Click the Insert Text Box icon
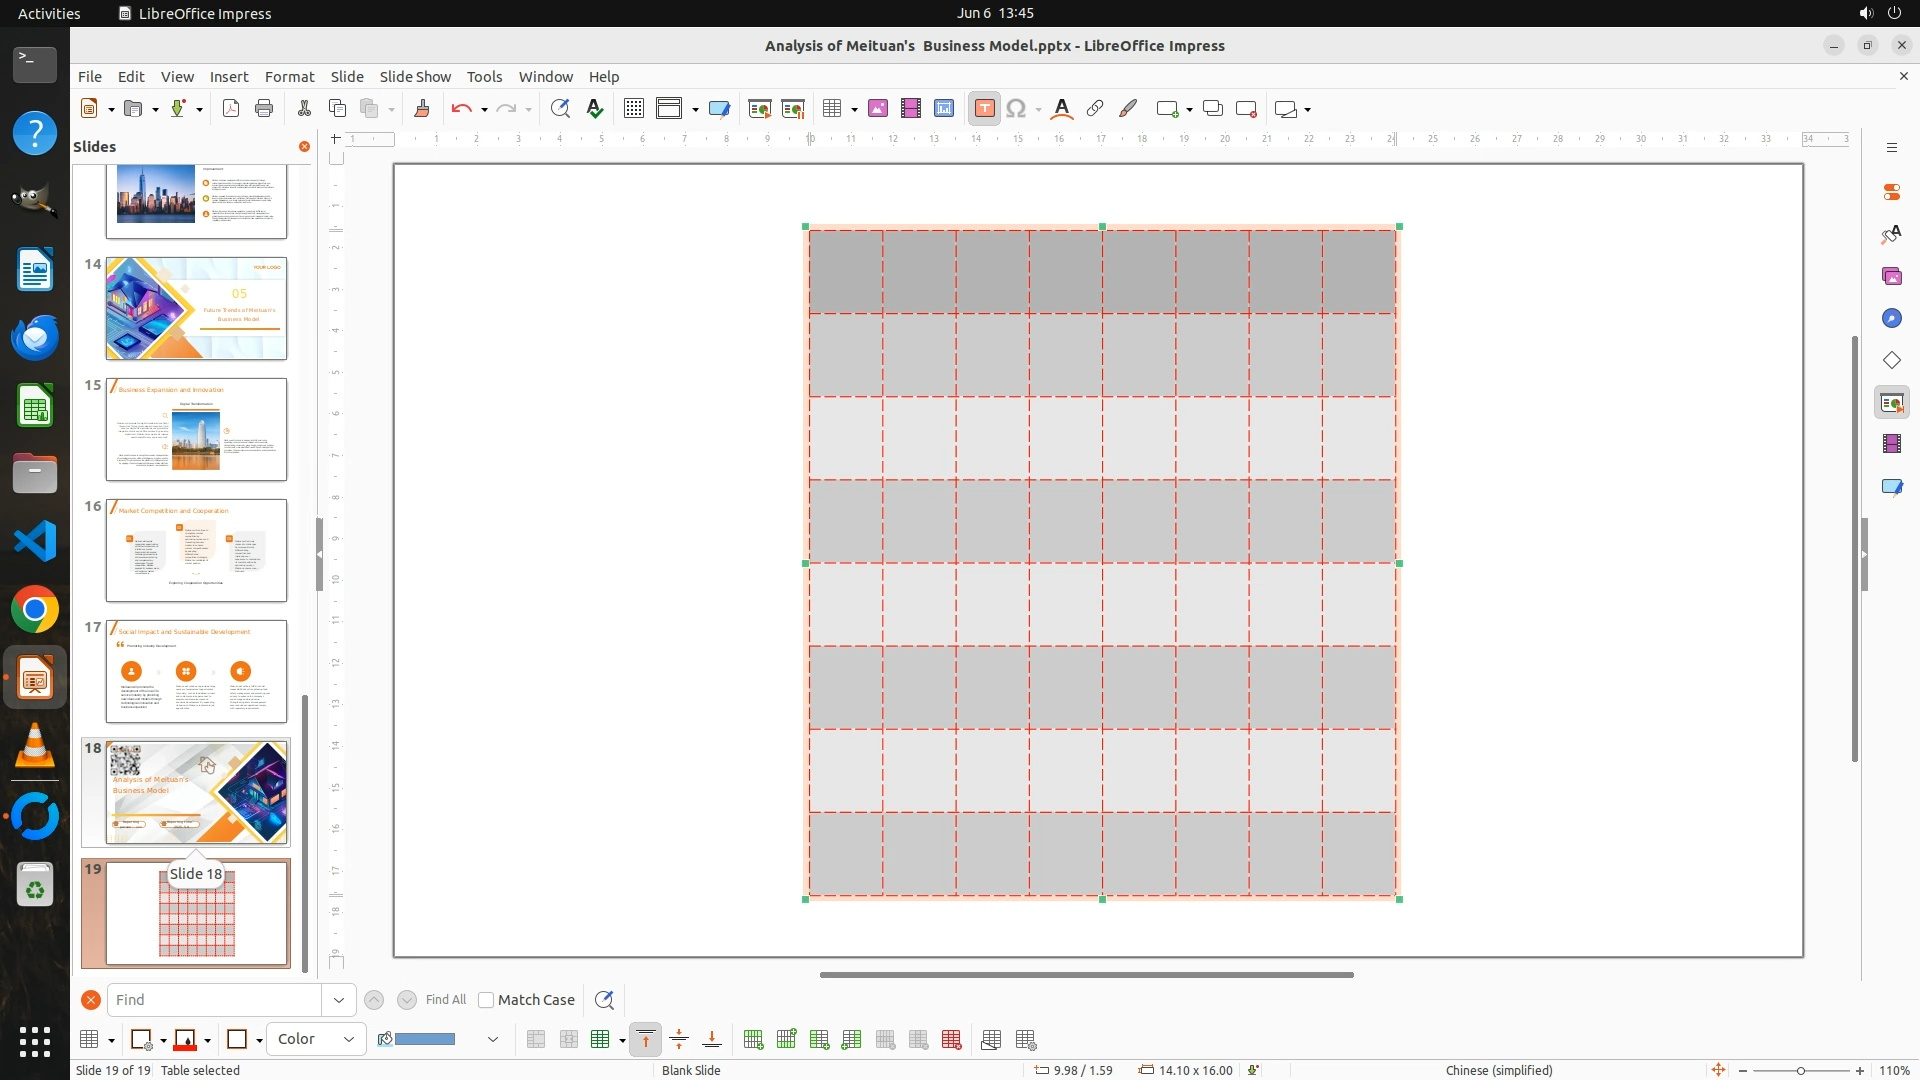The height and width of the screenshot is (1080, 1920). (x=984, y=109)
